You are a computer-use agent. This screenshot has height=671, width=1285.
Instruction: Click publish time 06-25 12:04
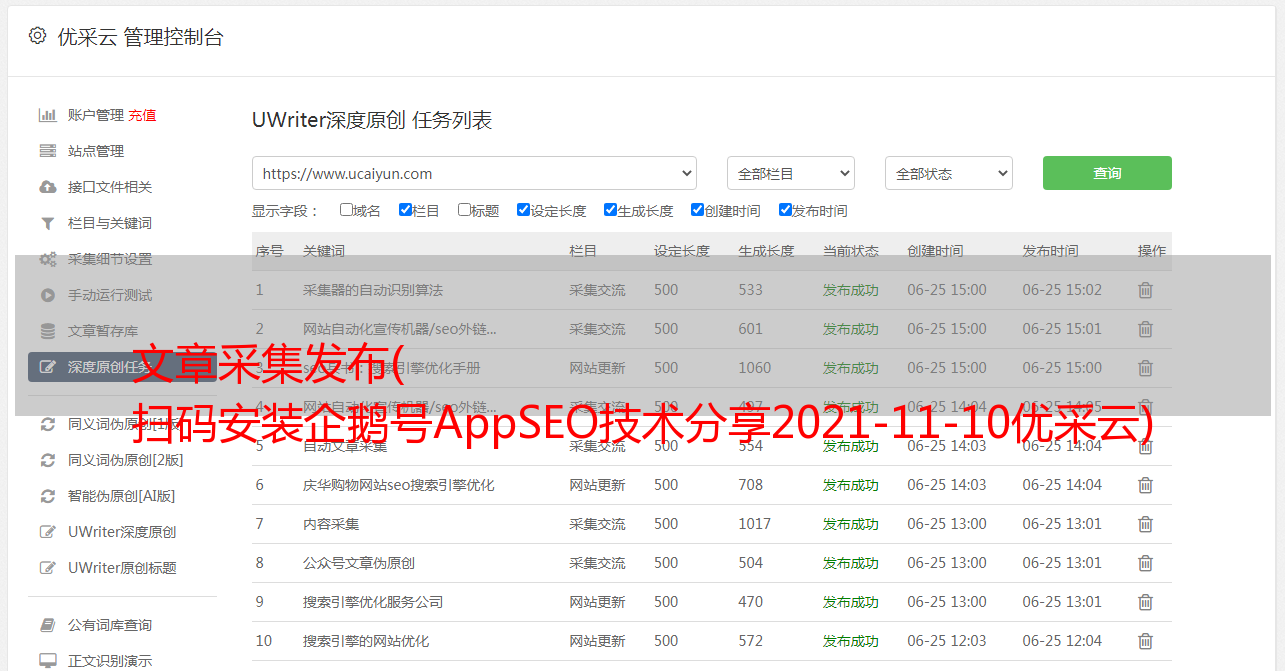(1062, 641)
